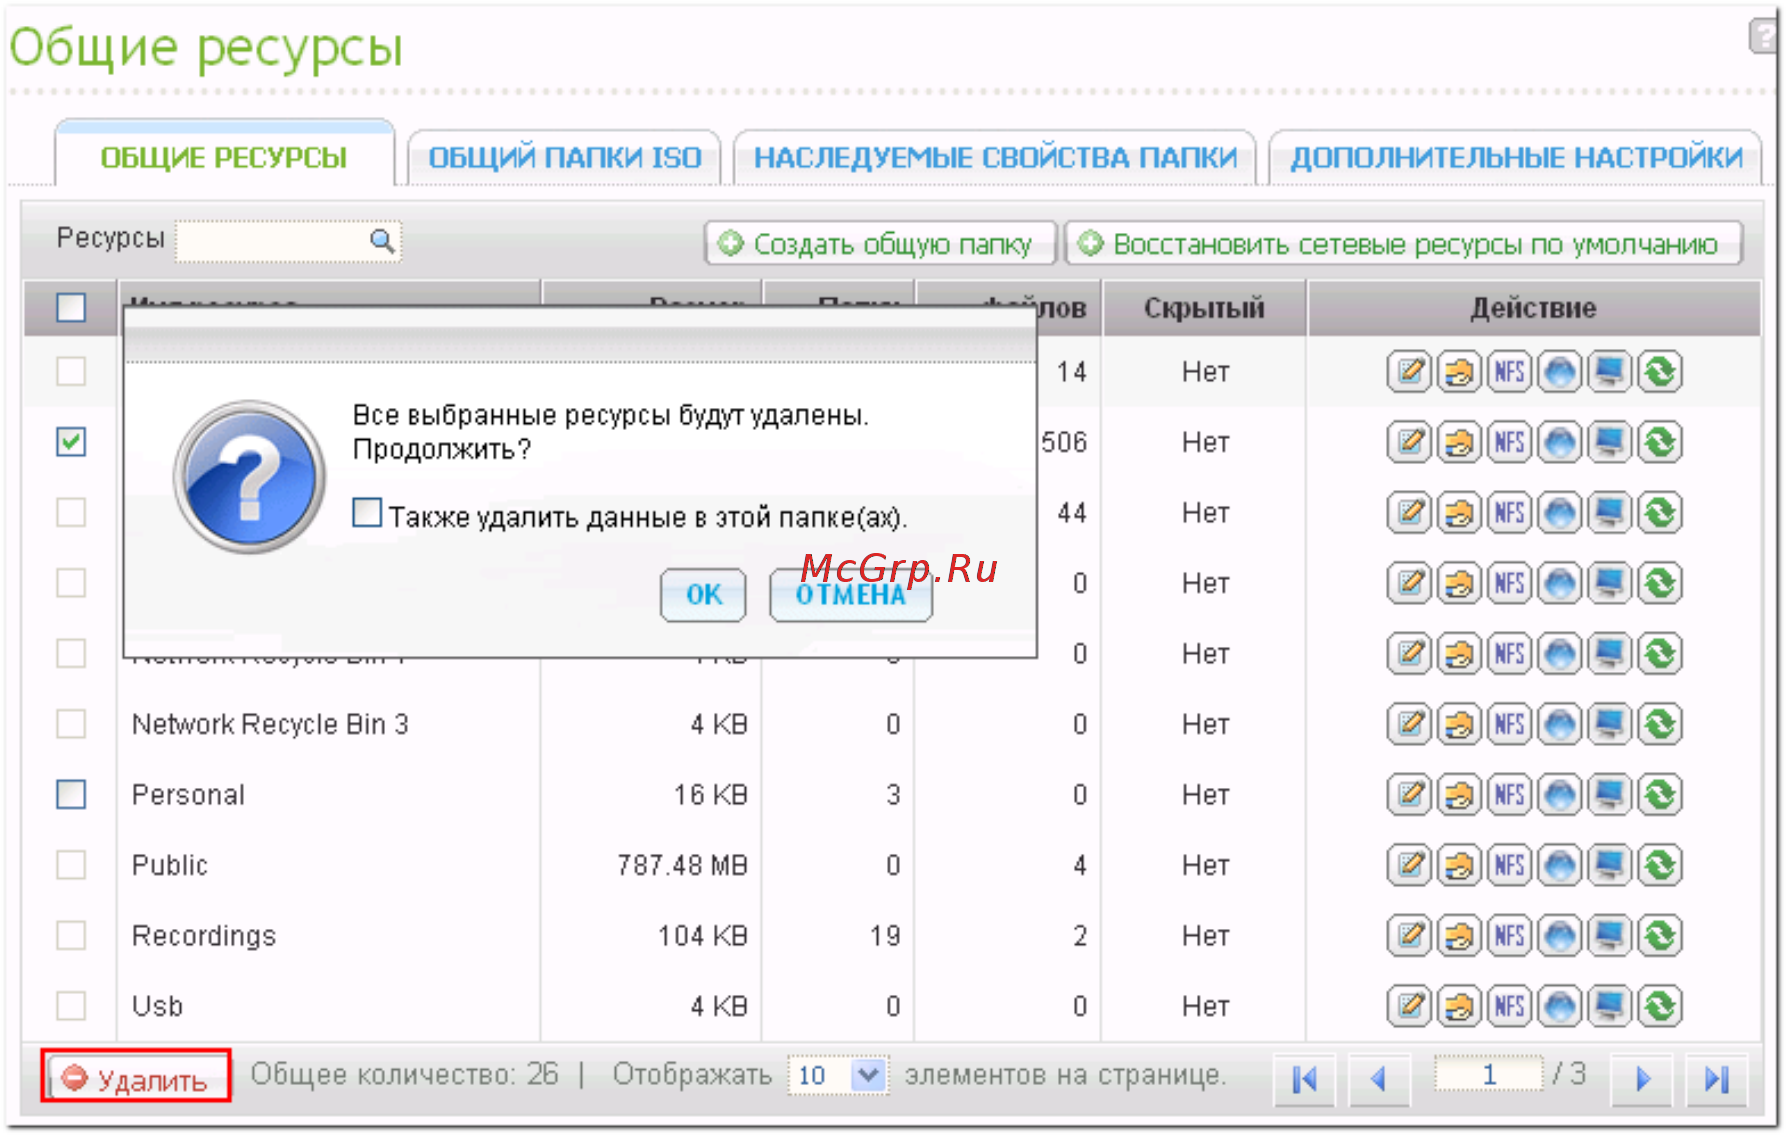The image size is (1786, 1135).
Task: Click the Действие column header
Action: click(x=1533, y=308)
